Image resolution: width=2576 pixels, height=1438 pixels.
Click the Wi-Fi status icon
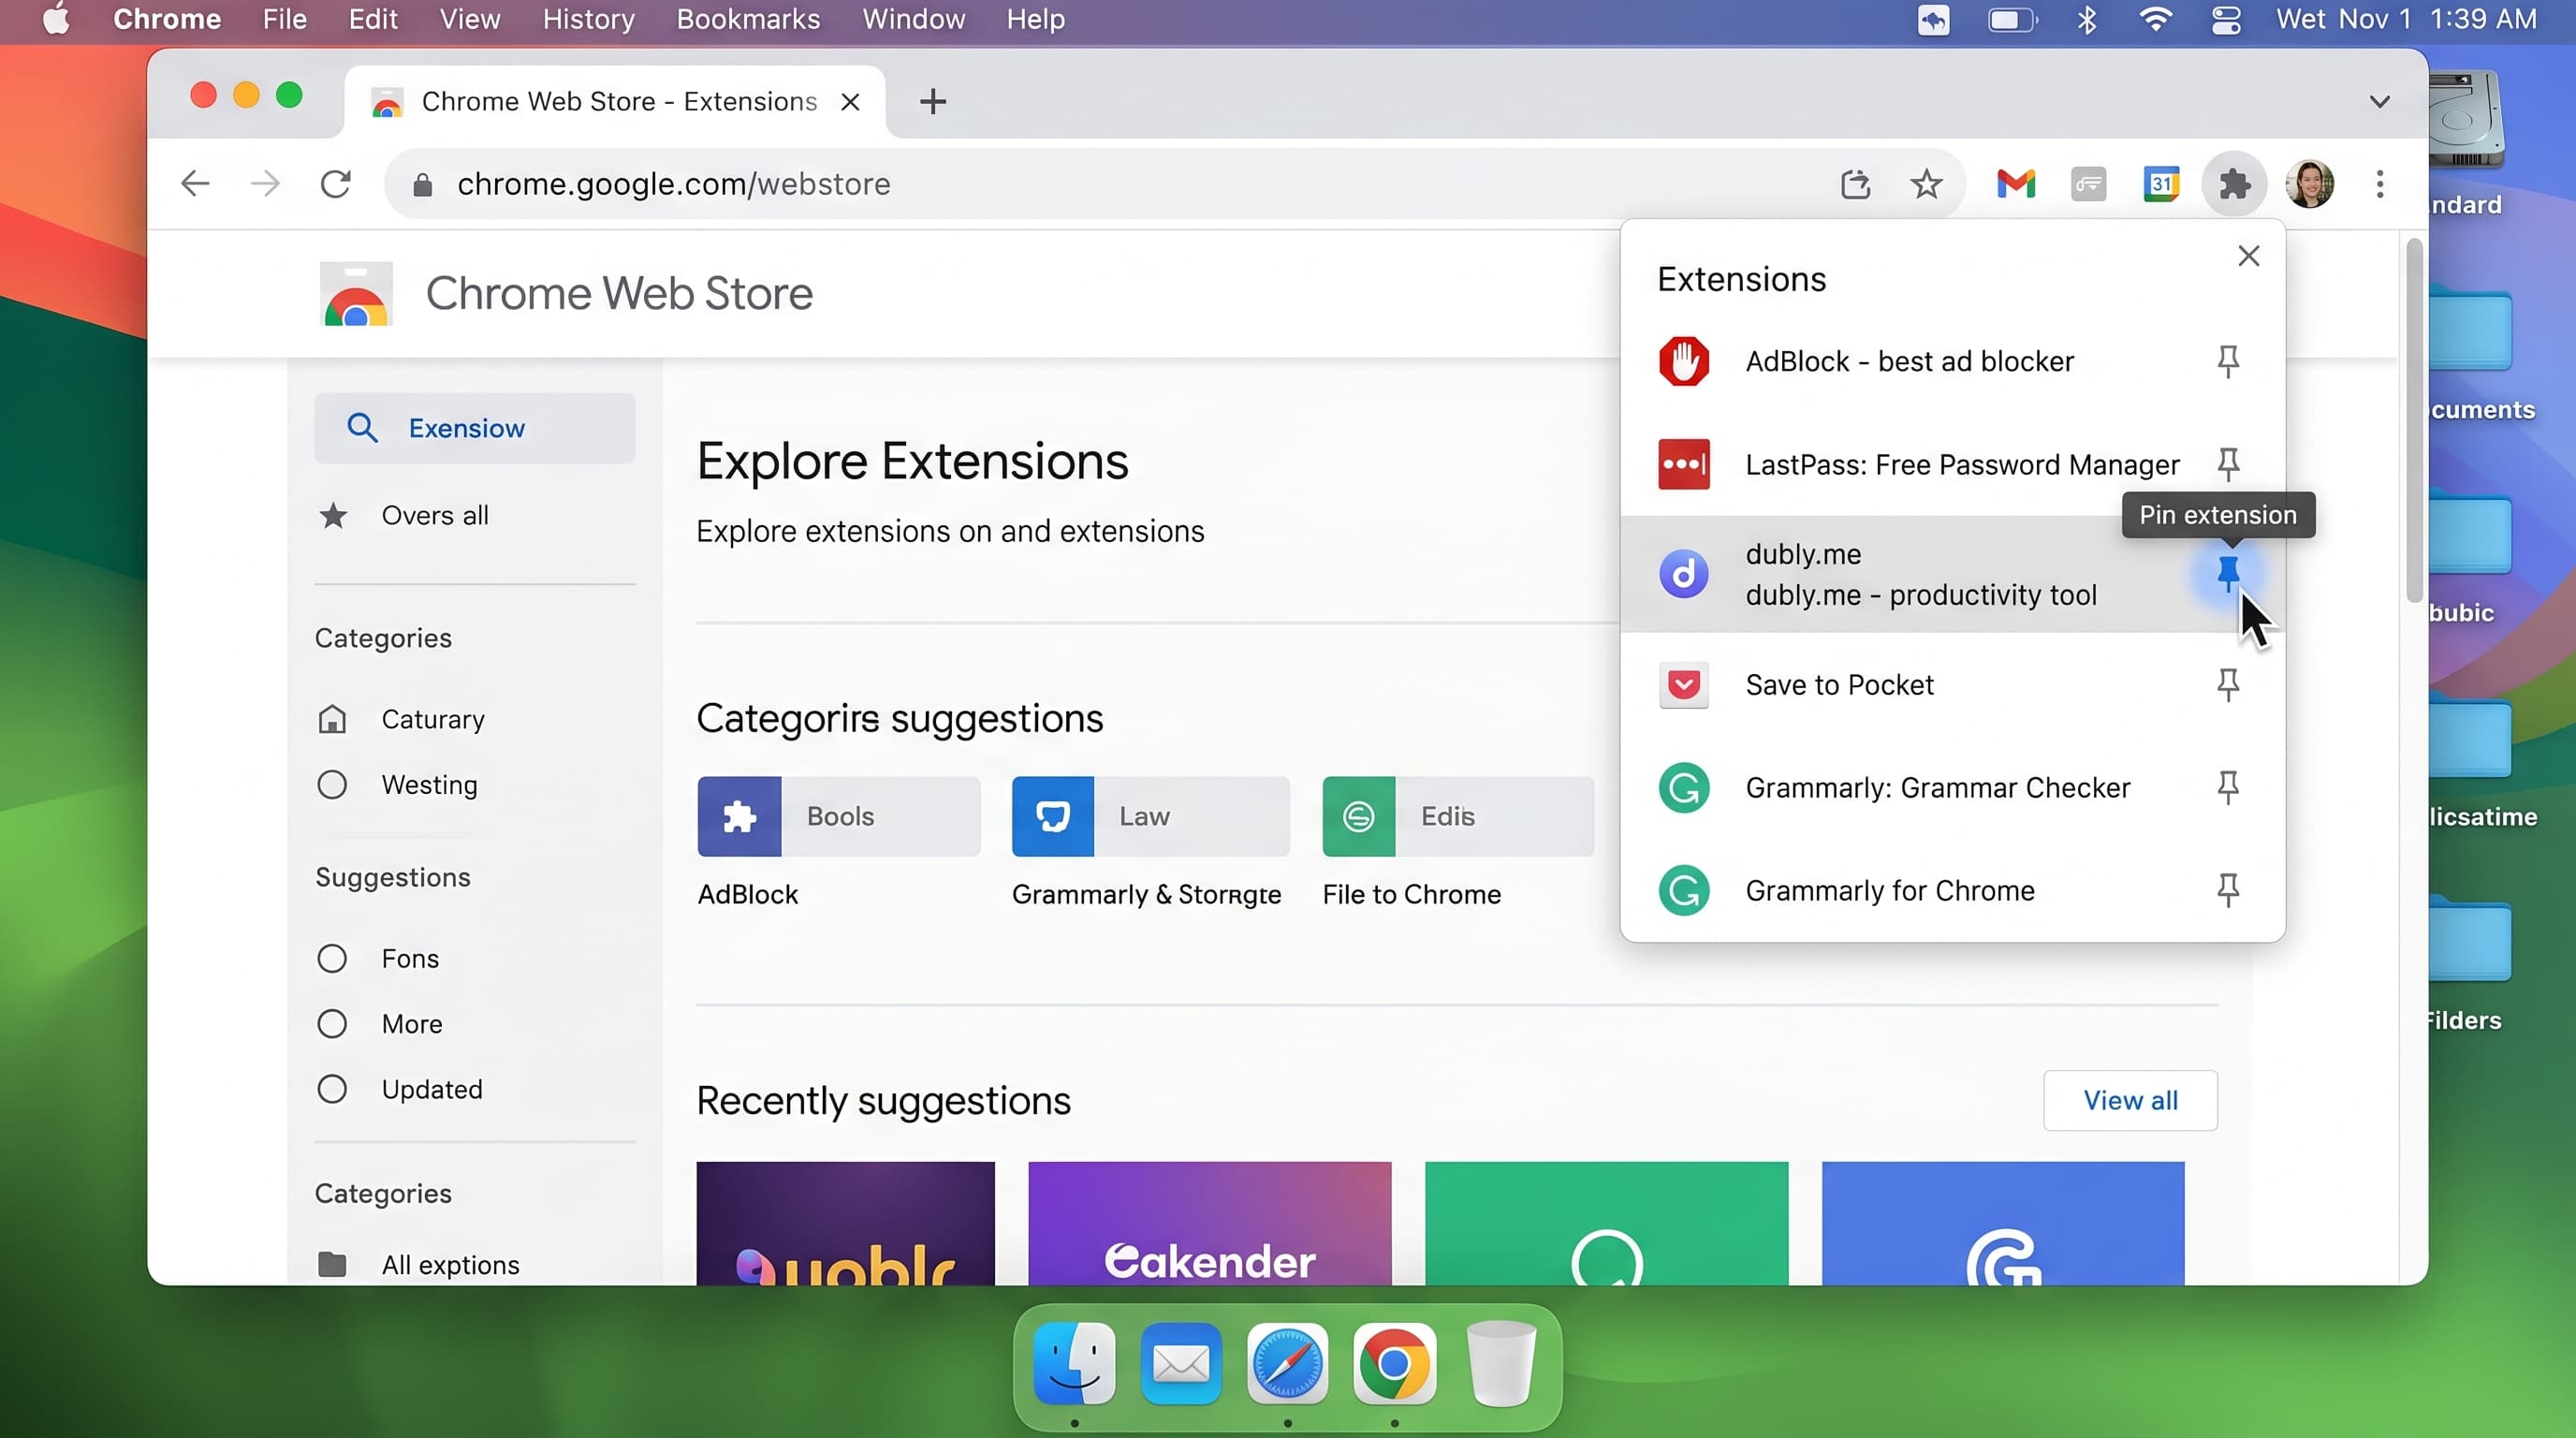pos(2155,19)
